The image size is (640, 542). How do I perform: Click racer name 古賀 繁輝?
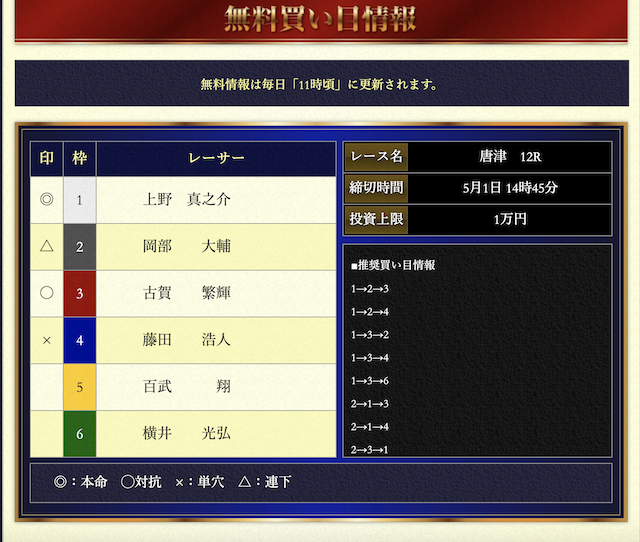point(187,293)
